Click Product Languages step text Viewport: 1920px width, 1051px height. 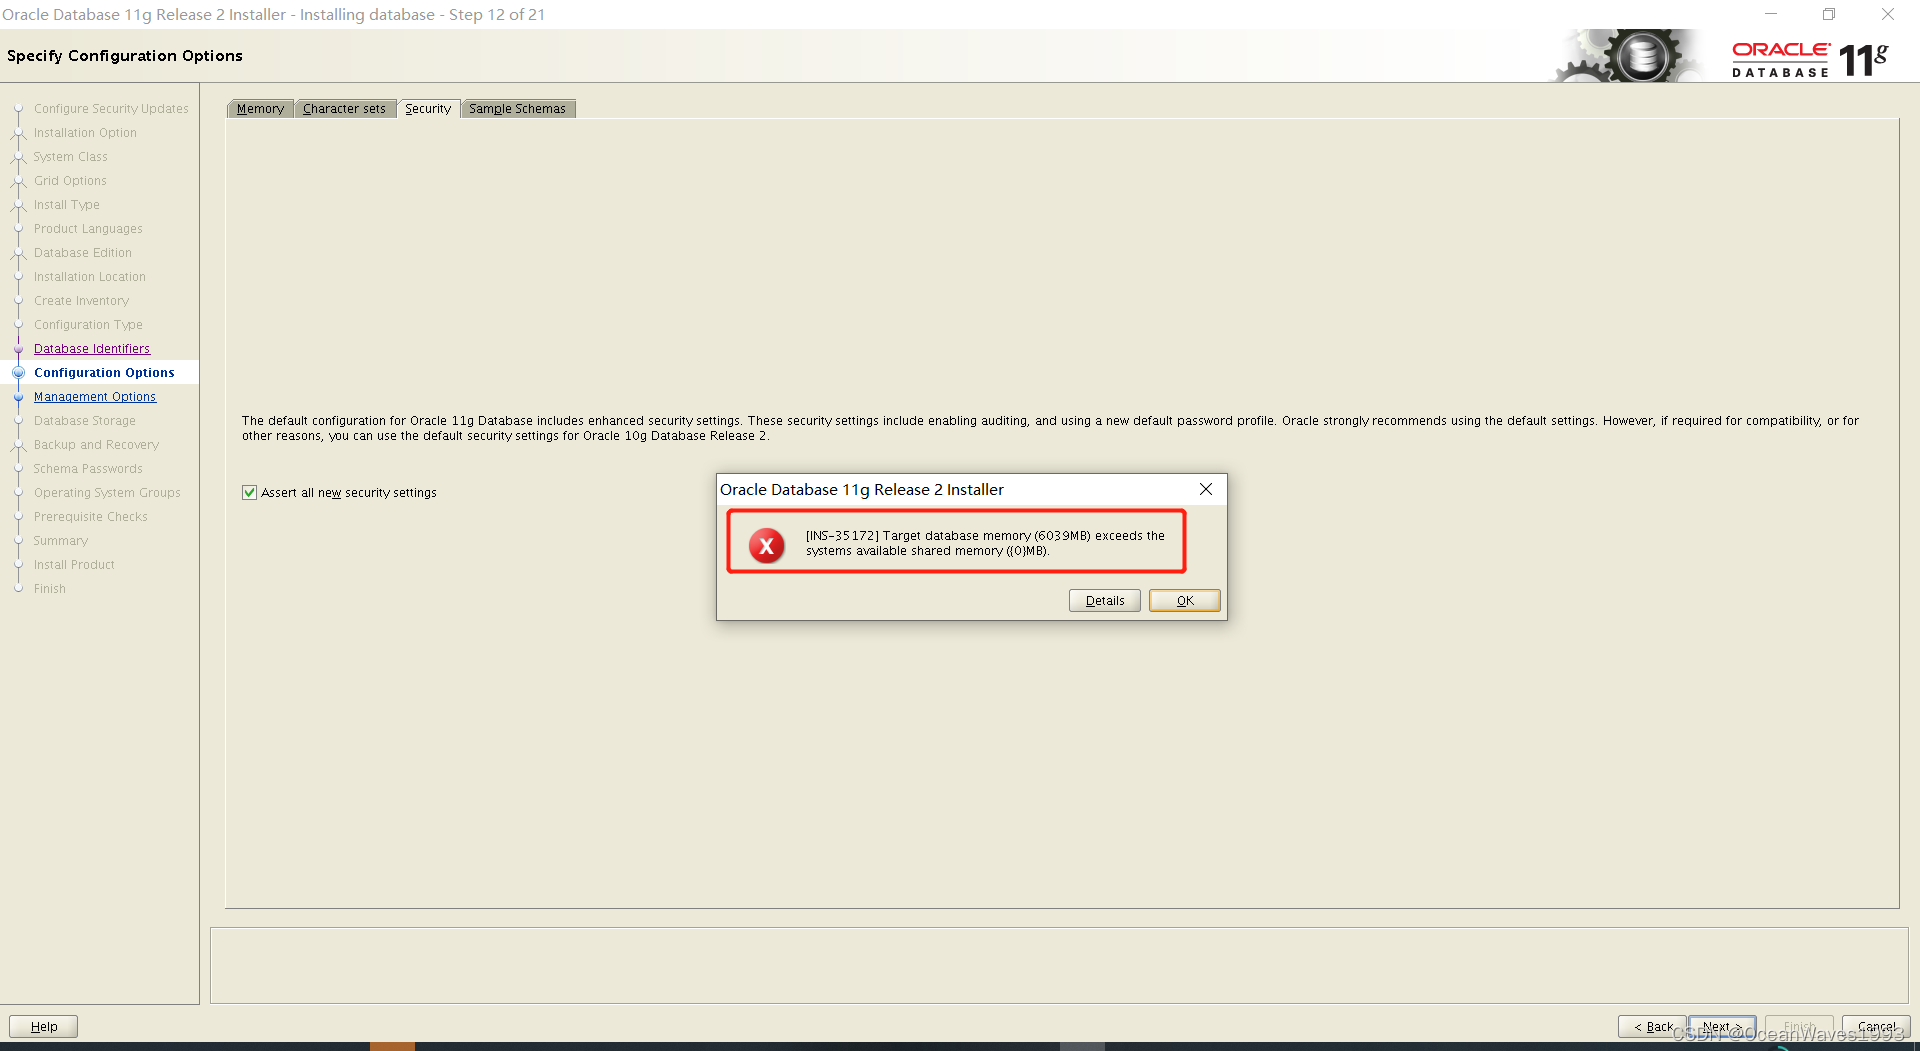click(x=88, y=229)
